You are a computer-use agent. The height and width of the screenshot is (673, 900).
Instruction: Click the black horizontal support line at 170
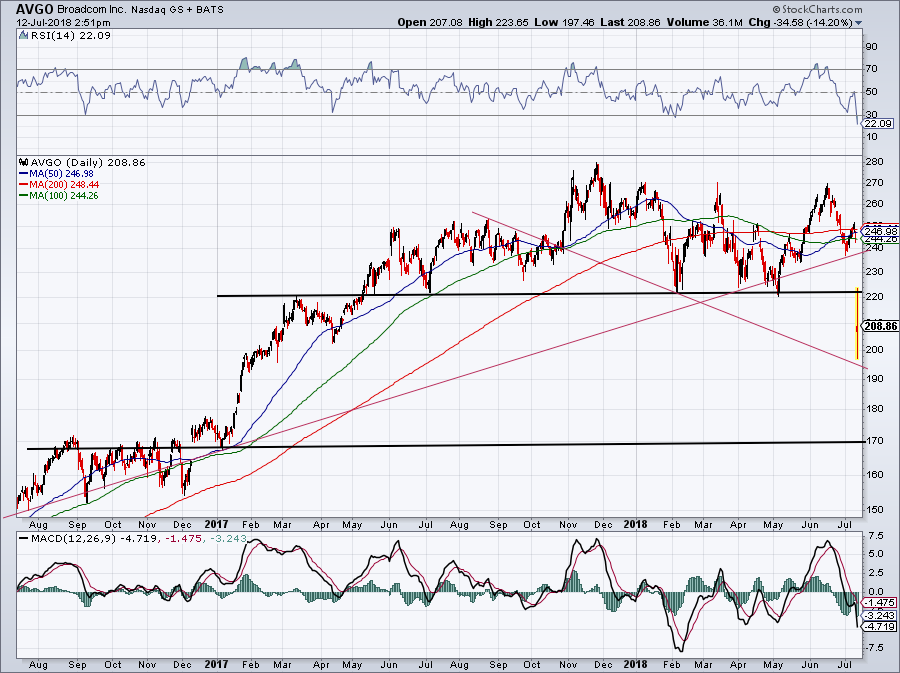click(445, 445)
